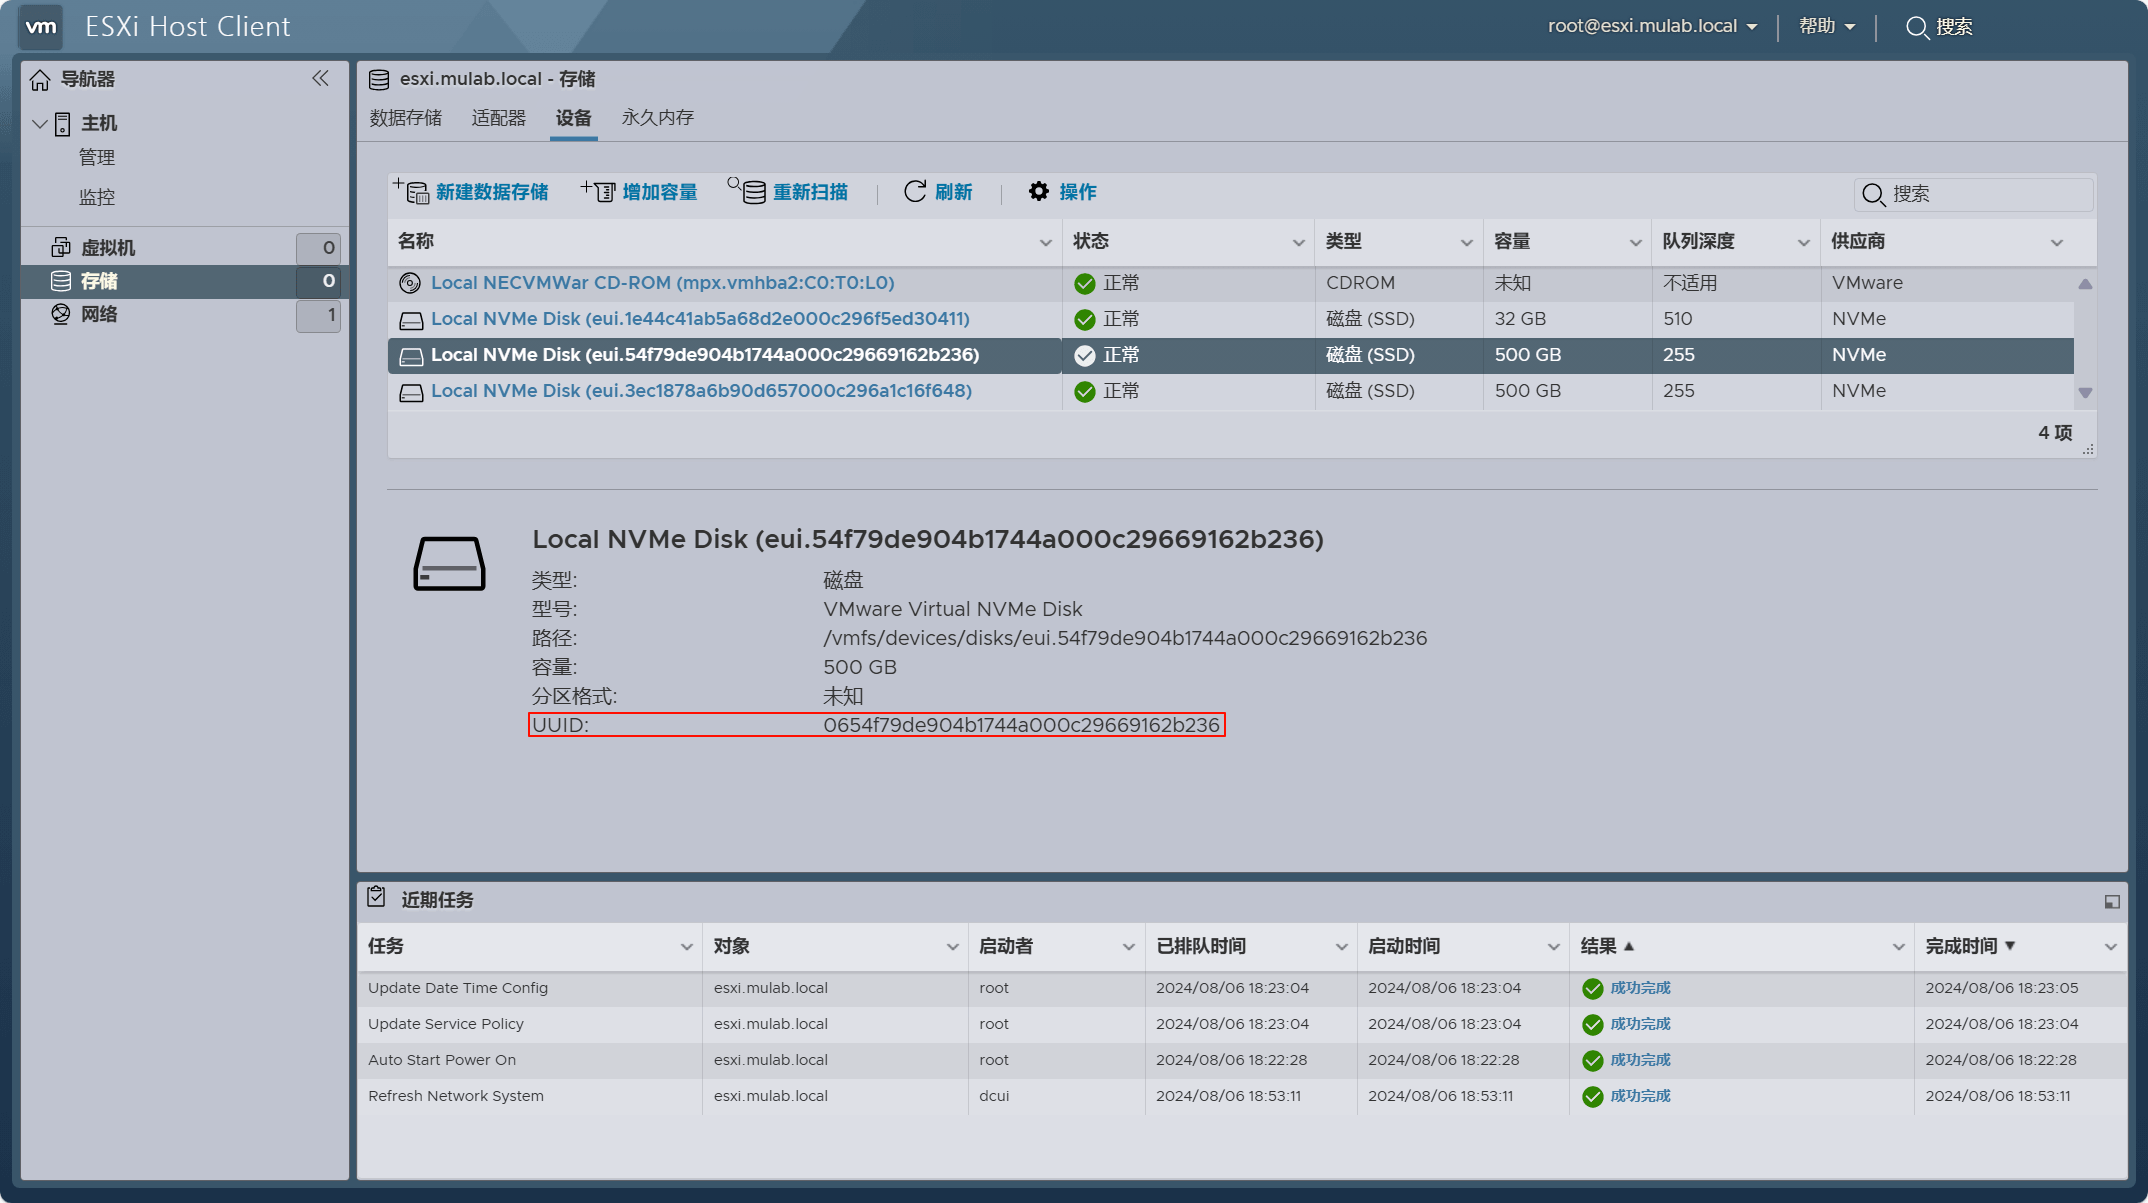
Task: Click the storage icon beside esxi.mulab.local title
Action: (x=379, y=79)
